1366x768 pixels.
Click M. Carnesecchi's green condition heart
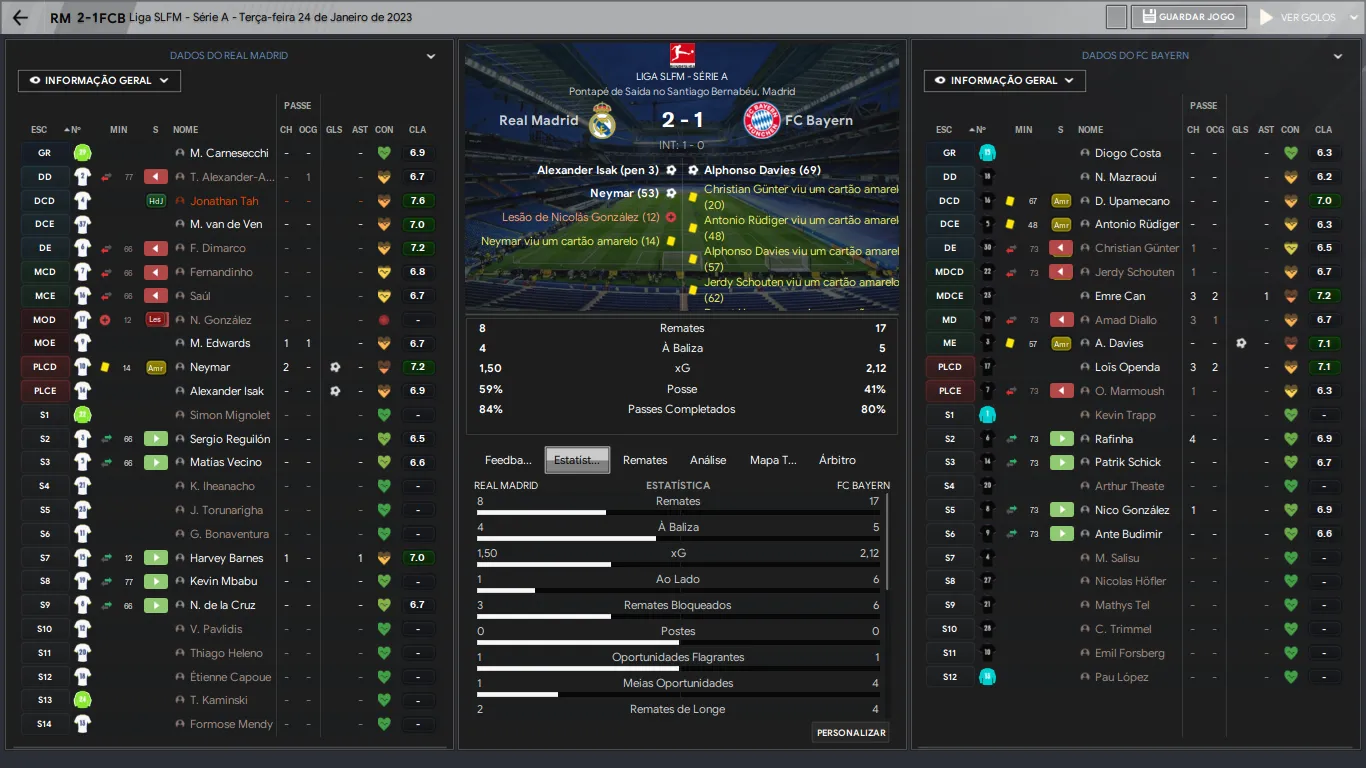pyautogui.click(x=384, y=153)
